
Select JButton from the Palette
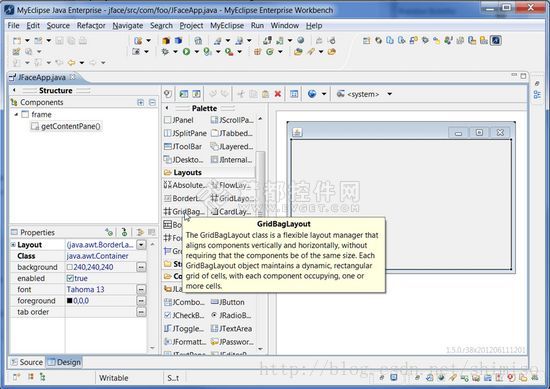[228, 302]
